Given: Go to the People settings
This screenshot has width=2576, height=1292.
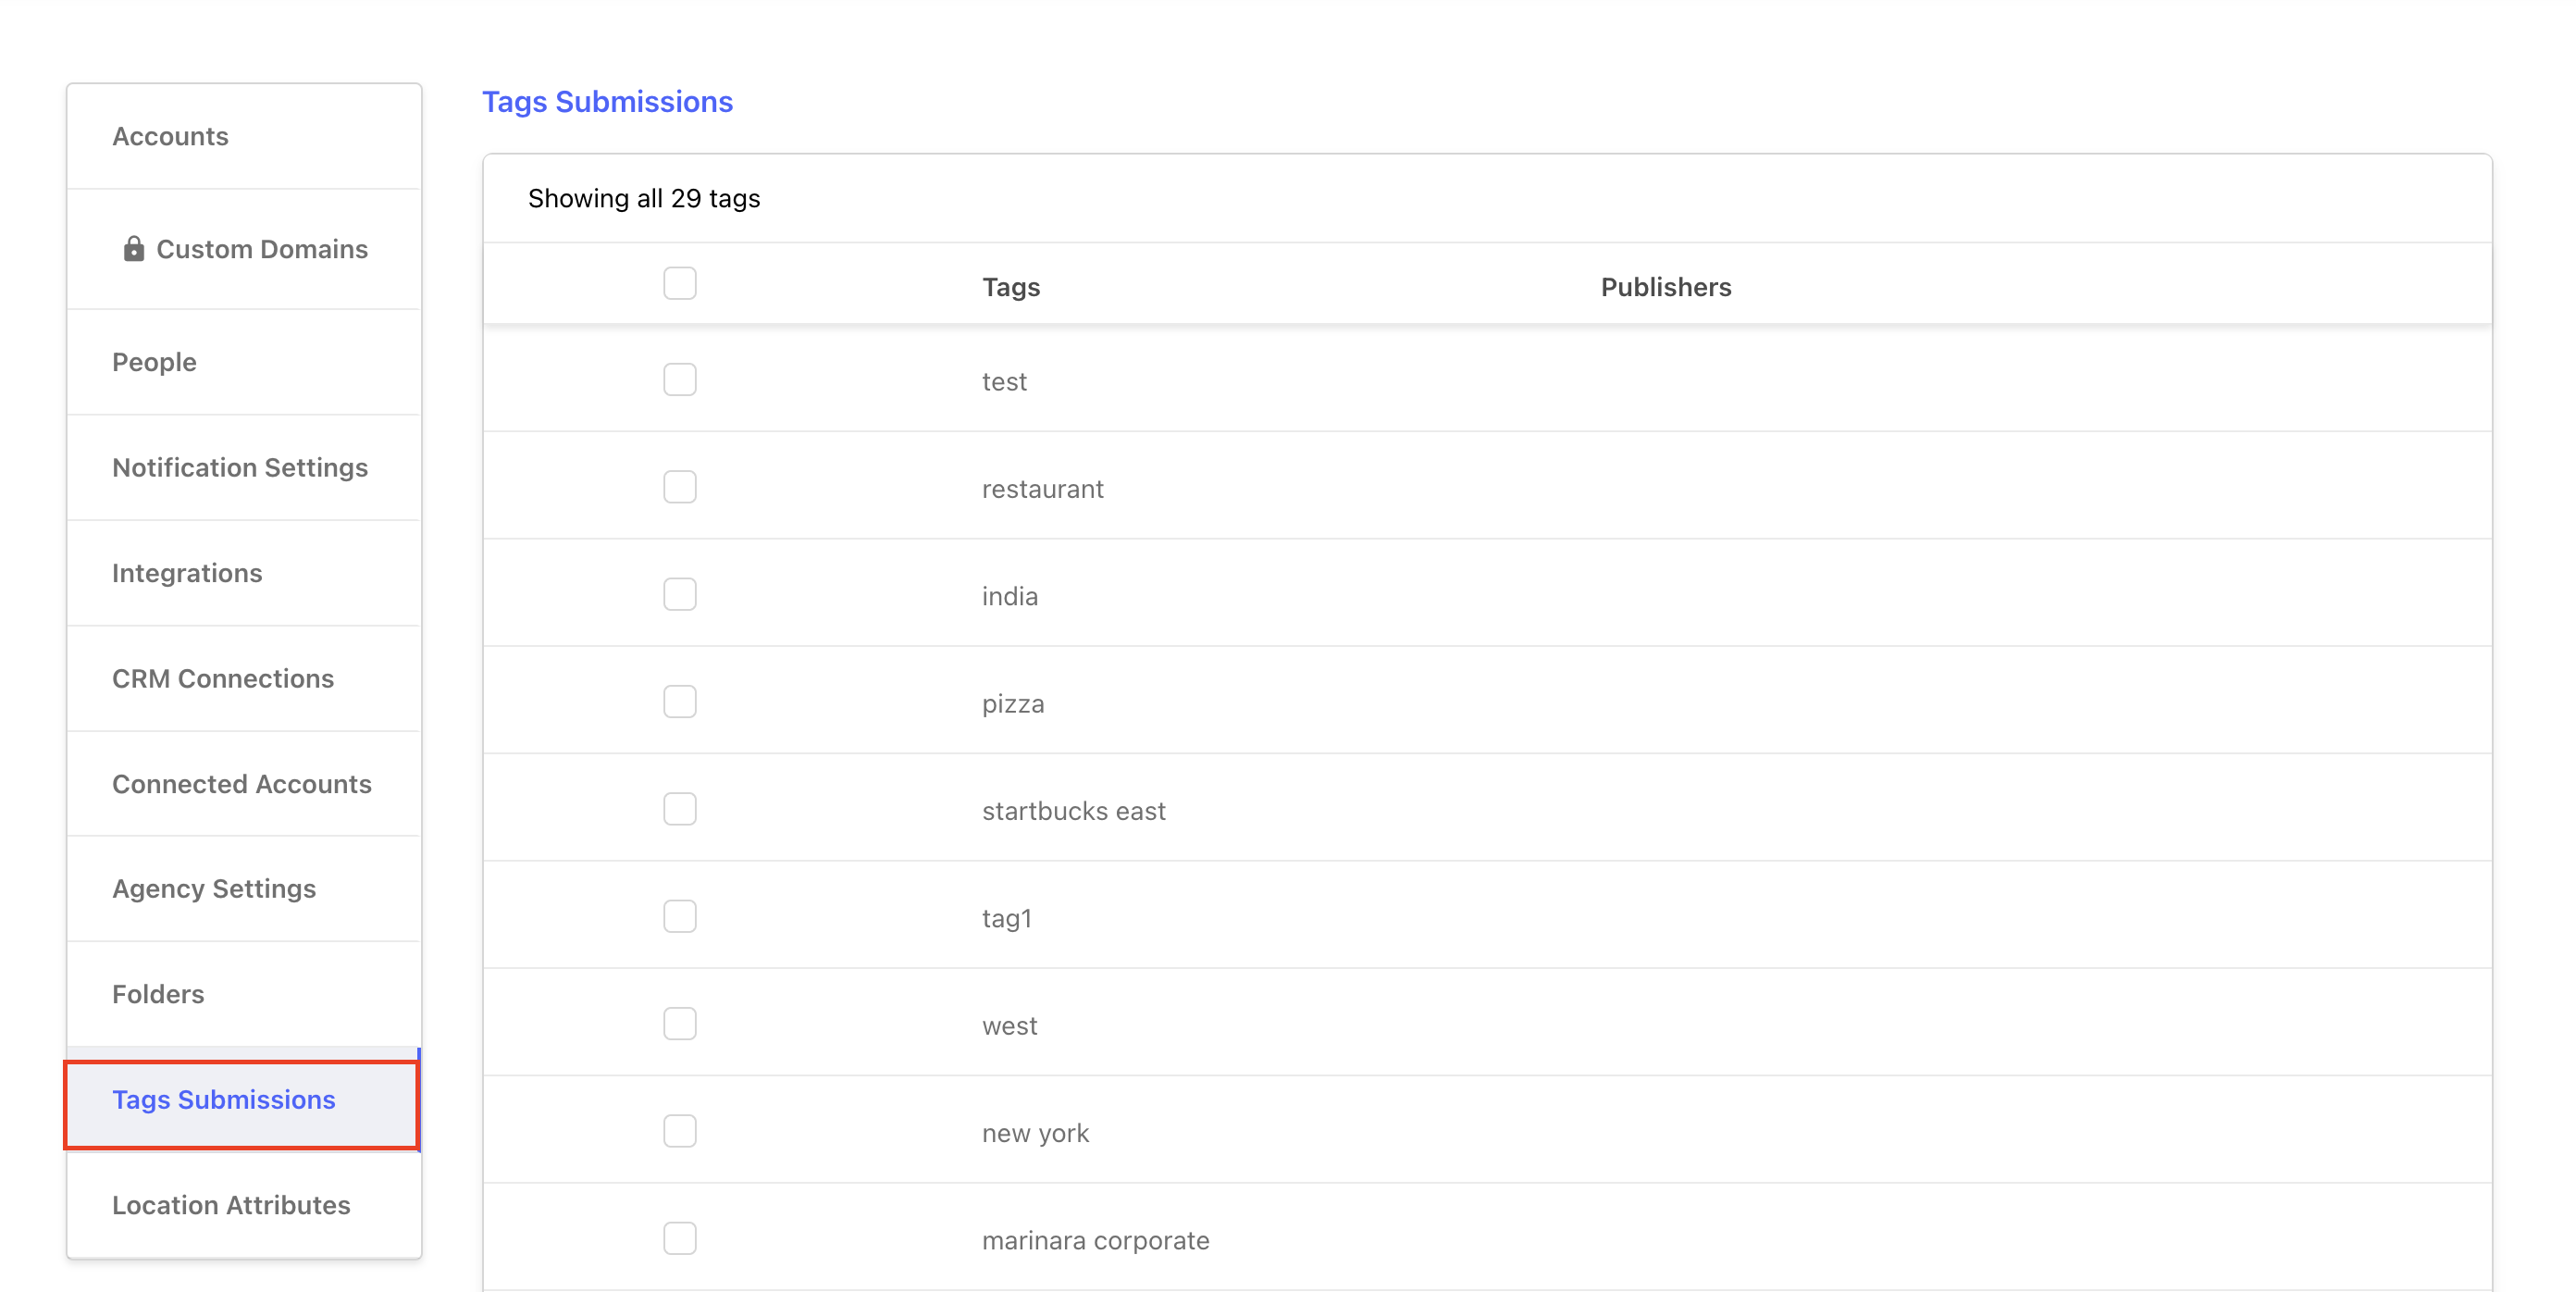Looking at the screenshot, I should point(244,362).
